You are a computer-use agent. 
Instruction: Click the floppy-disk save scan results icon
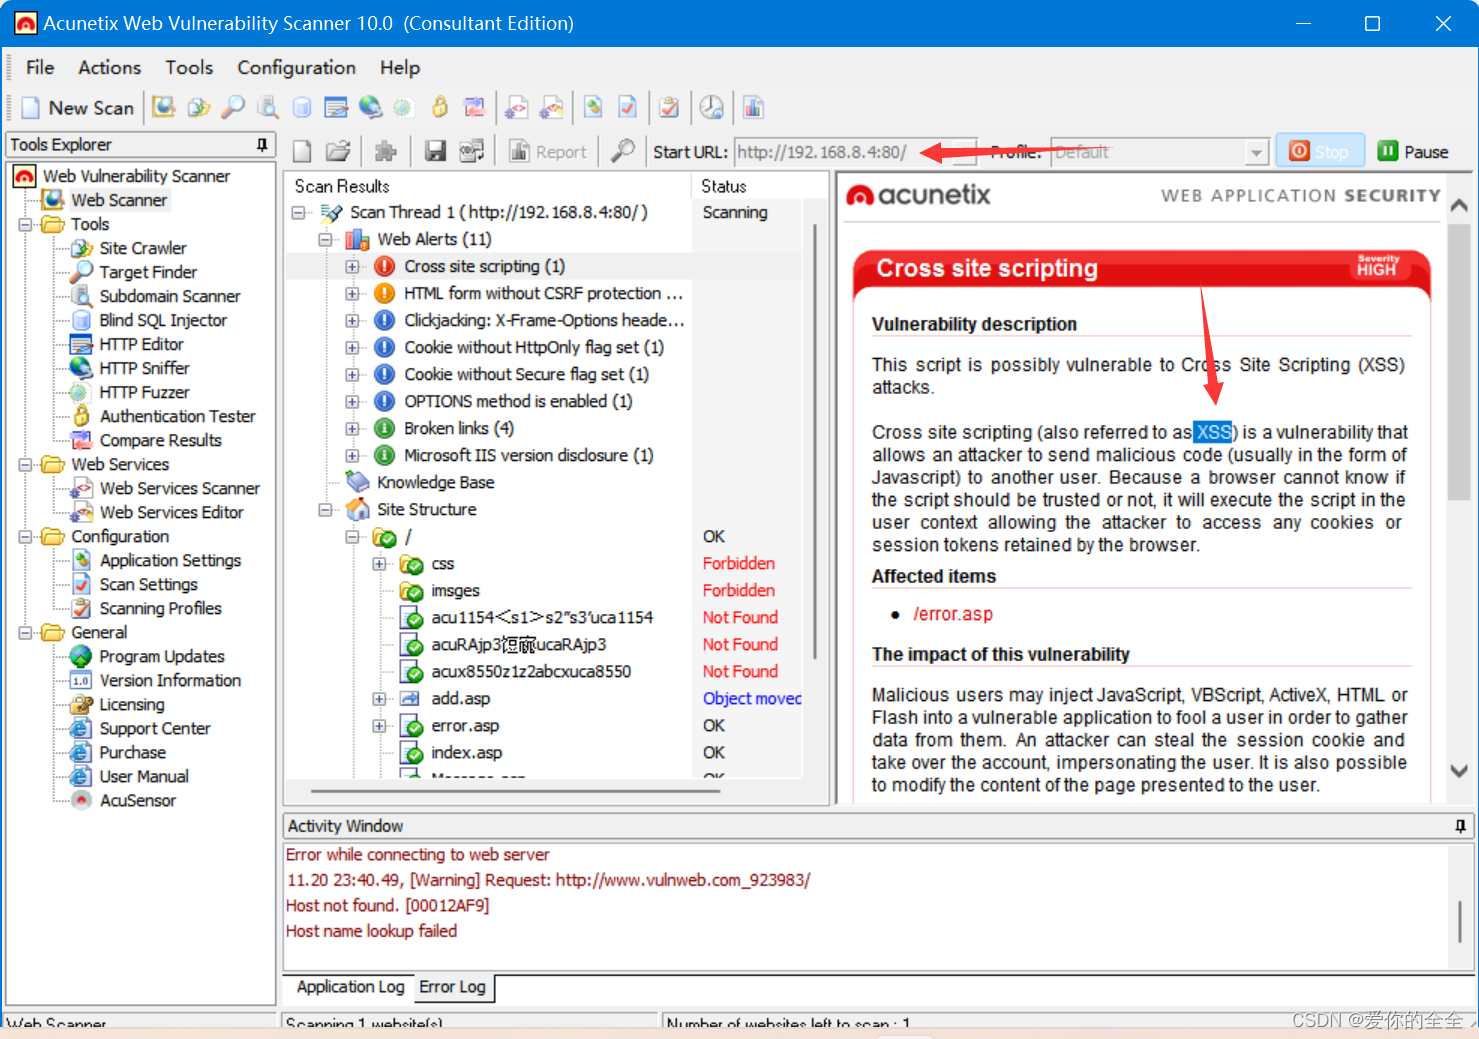point(435,151)
